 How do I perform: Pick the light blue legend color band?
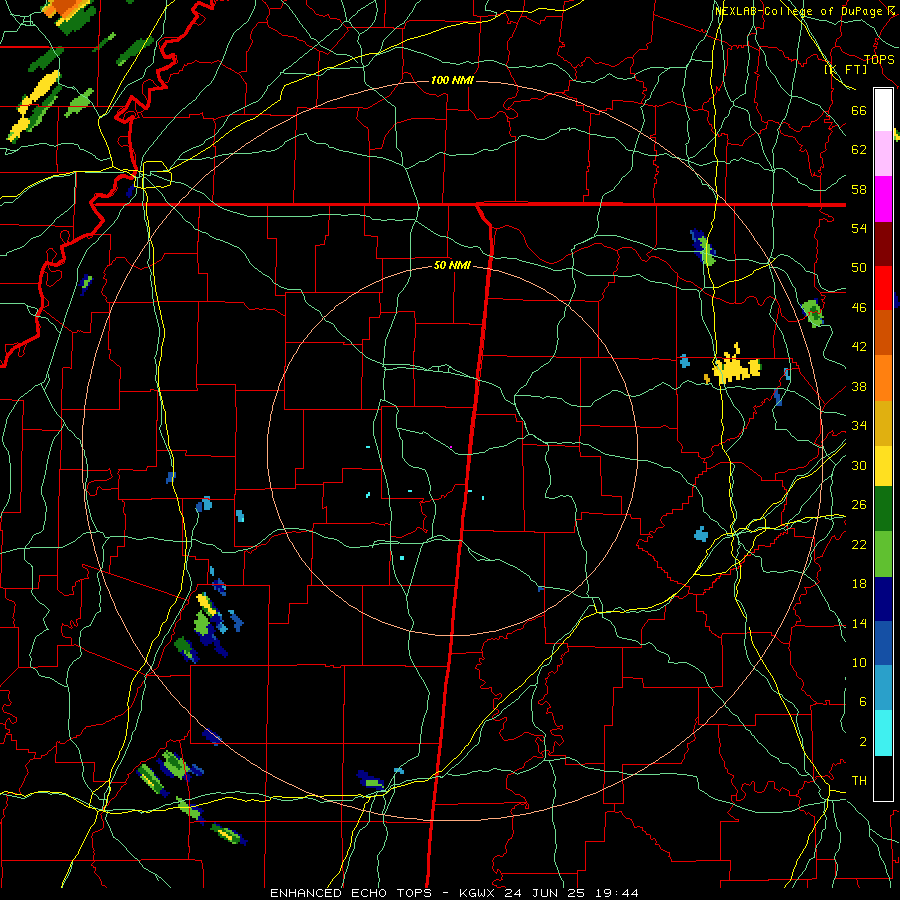883,688
